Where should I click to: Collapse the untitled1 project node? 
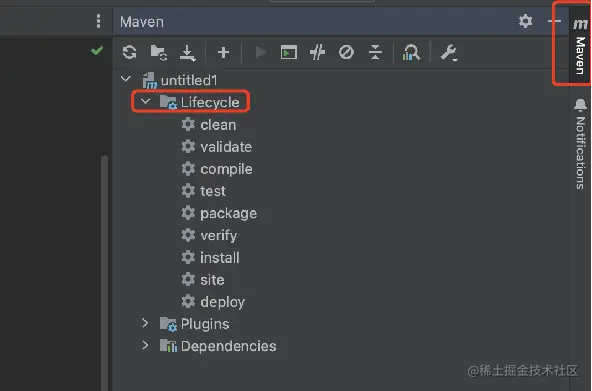coord(126,79)
